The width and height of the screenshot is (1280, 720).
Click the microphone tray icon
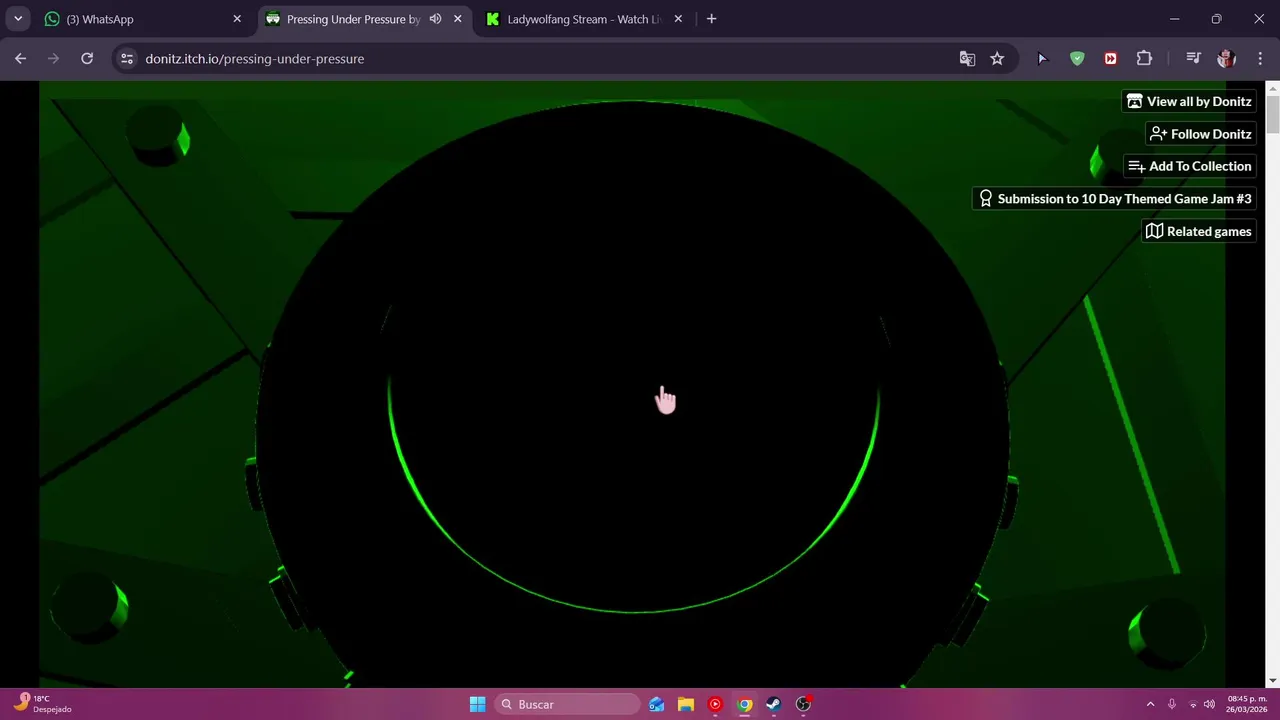coord(1172,704)
